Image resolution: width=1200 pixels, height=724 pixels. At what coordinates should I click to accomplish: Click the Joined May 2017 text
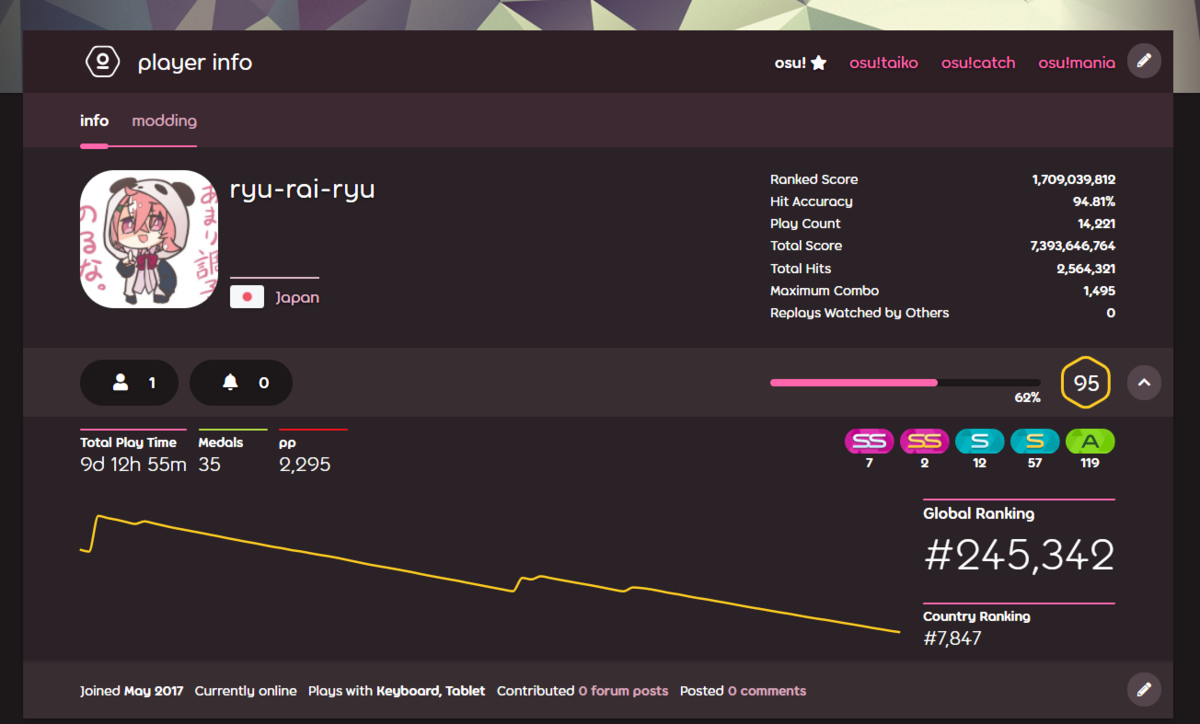click(132, 691)
